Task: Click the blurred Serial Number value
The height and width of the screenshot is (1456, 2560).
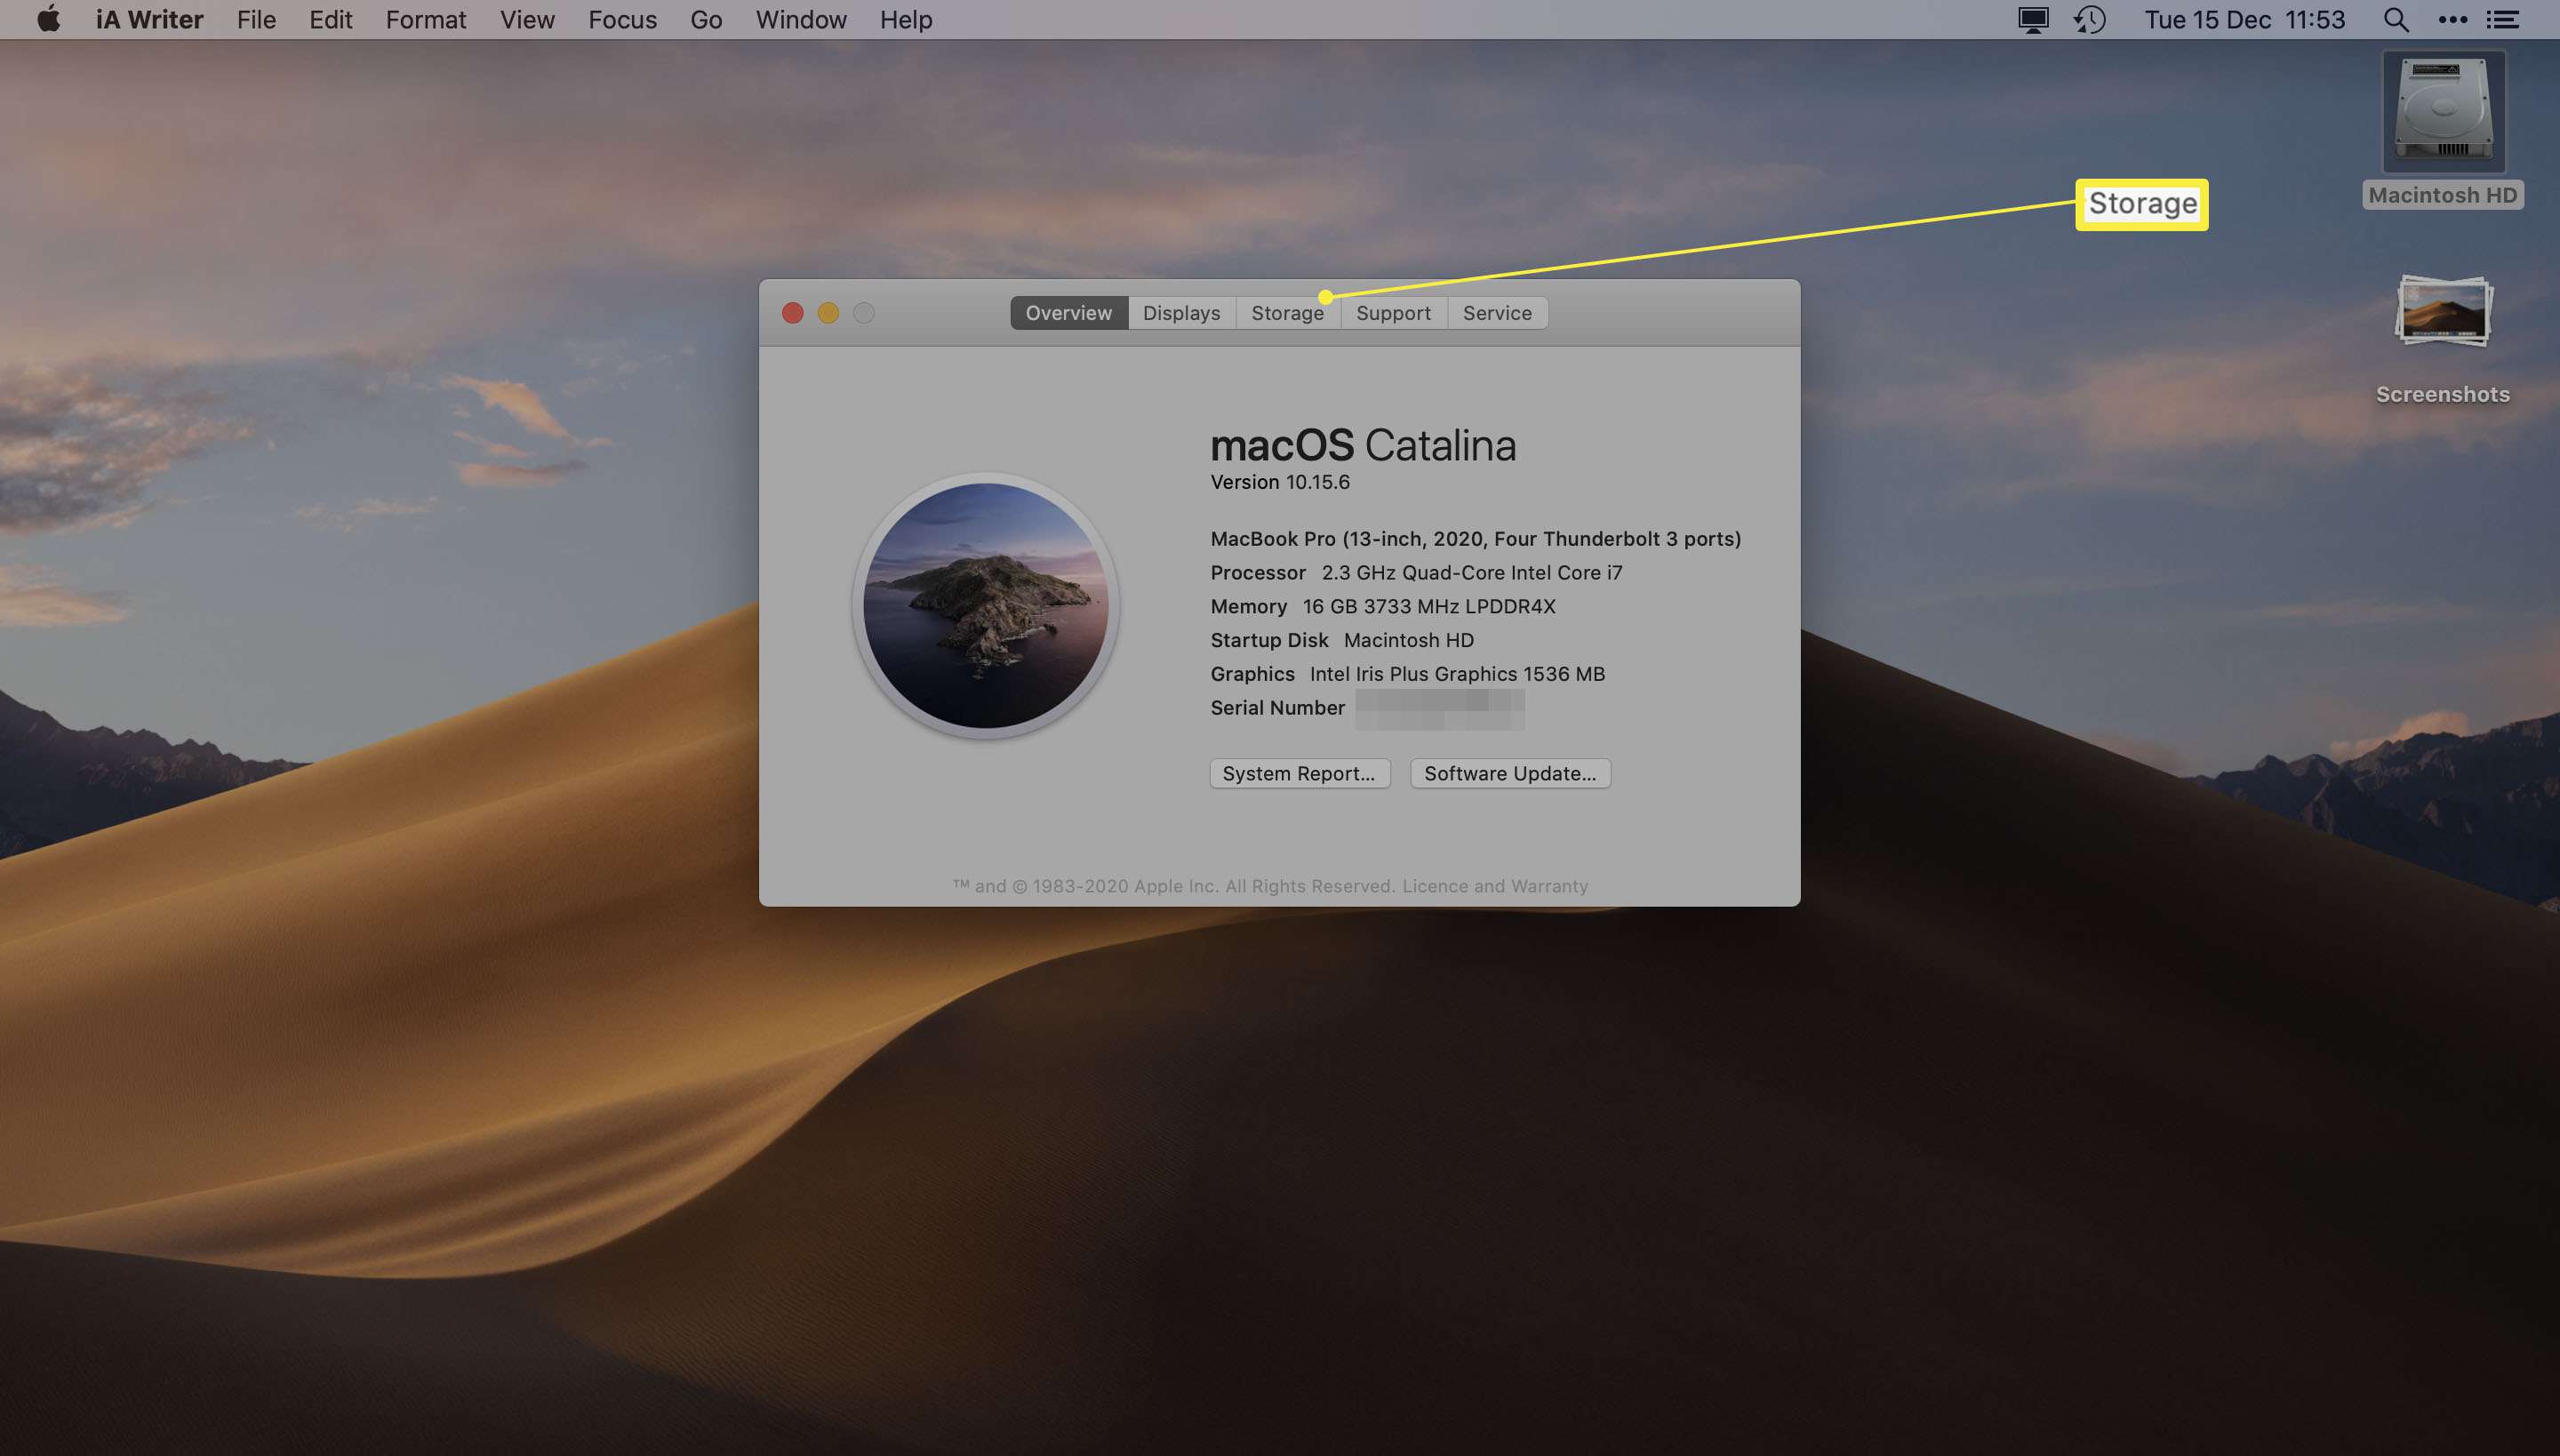Action: point(1440,708)
